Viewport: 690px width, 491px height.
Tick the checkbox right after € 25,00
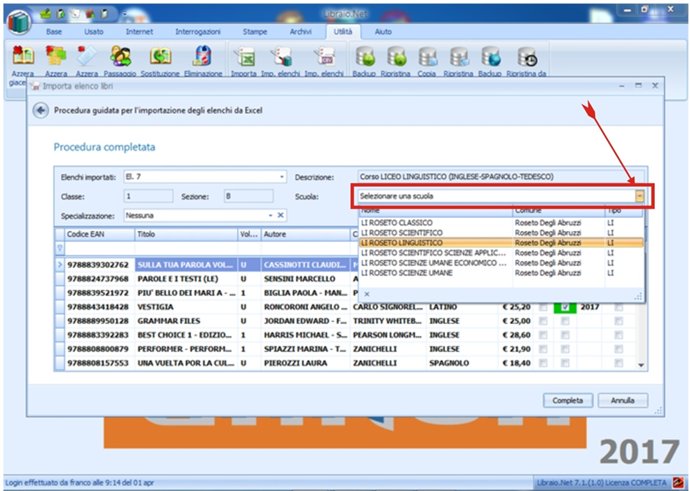(543, 321)
